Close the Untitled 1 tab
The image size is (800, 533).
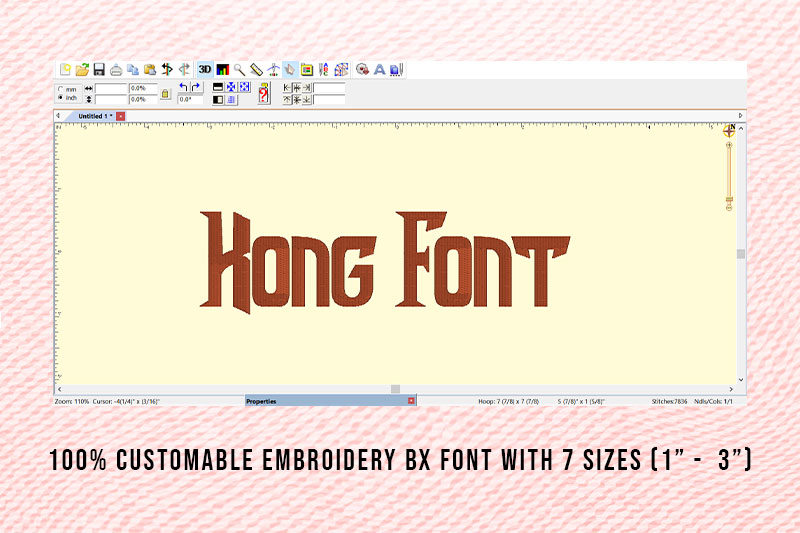(120, 116)
